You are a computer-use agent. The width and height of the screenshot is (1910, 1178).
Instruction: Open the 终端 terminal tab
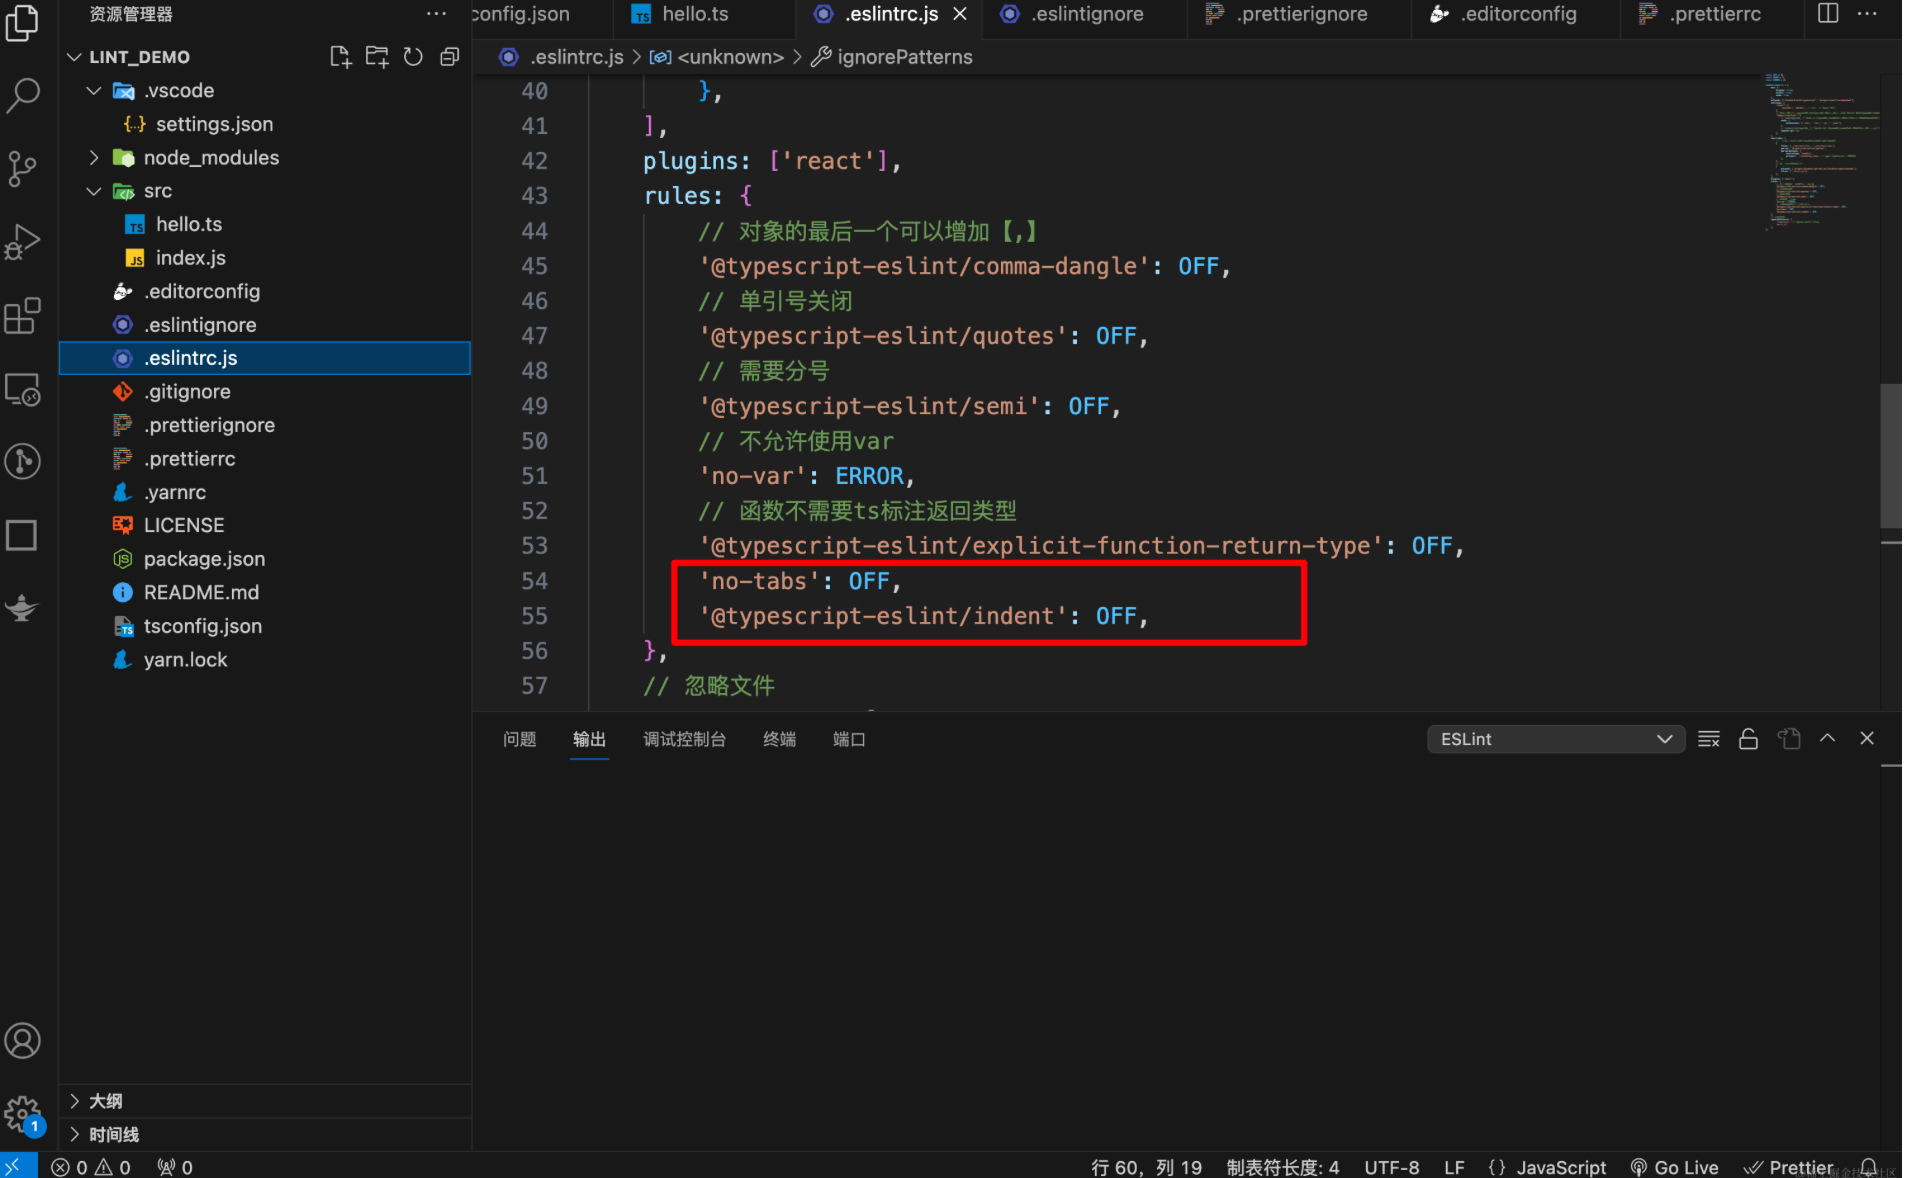(779, 739)
